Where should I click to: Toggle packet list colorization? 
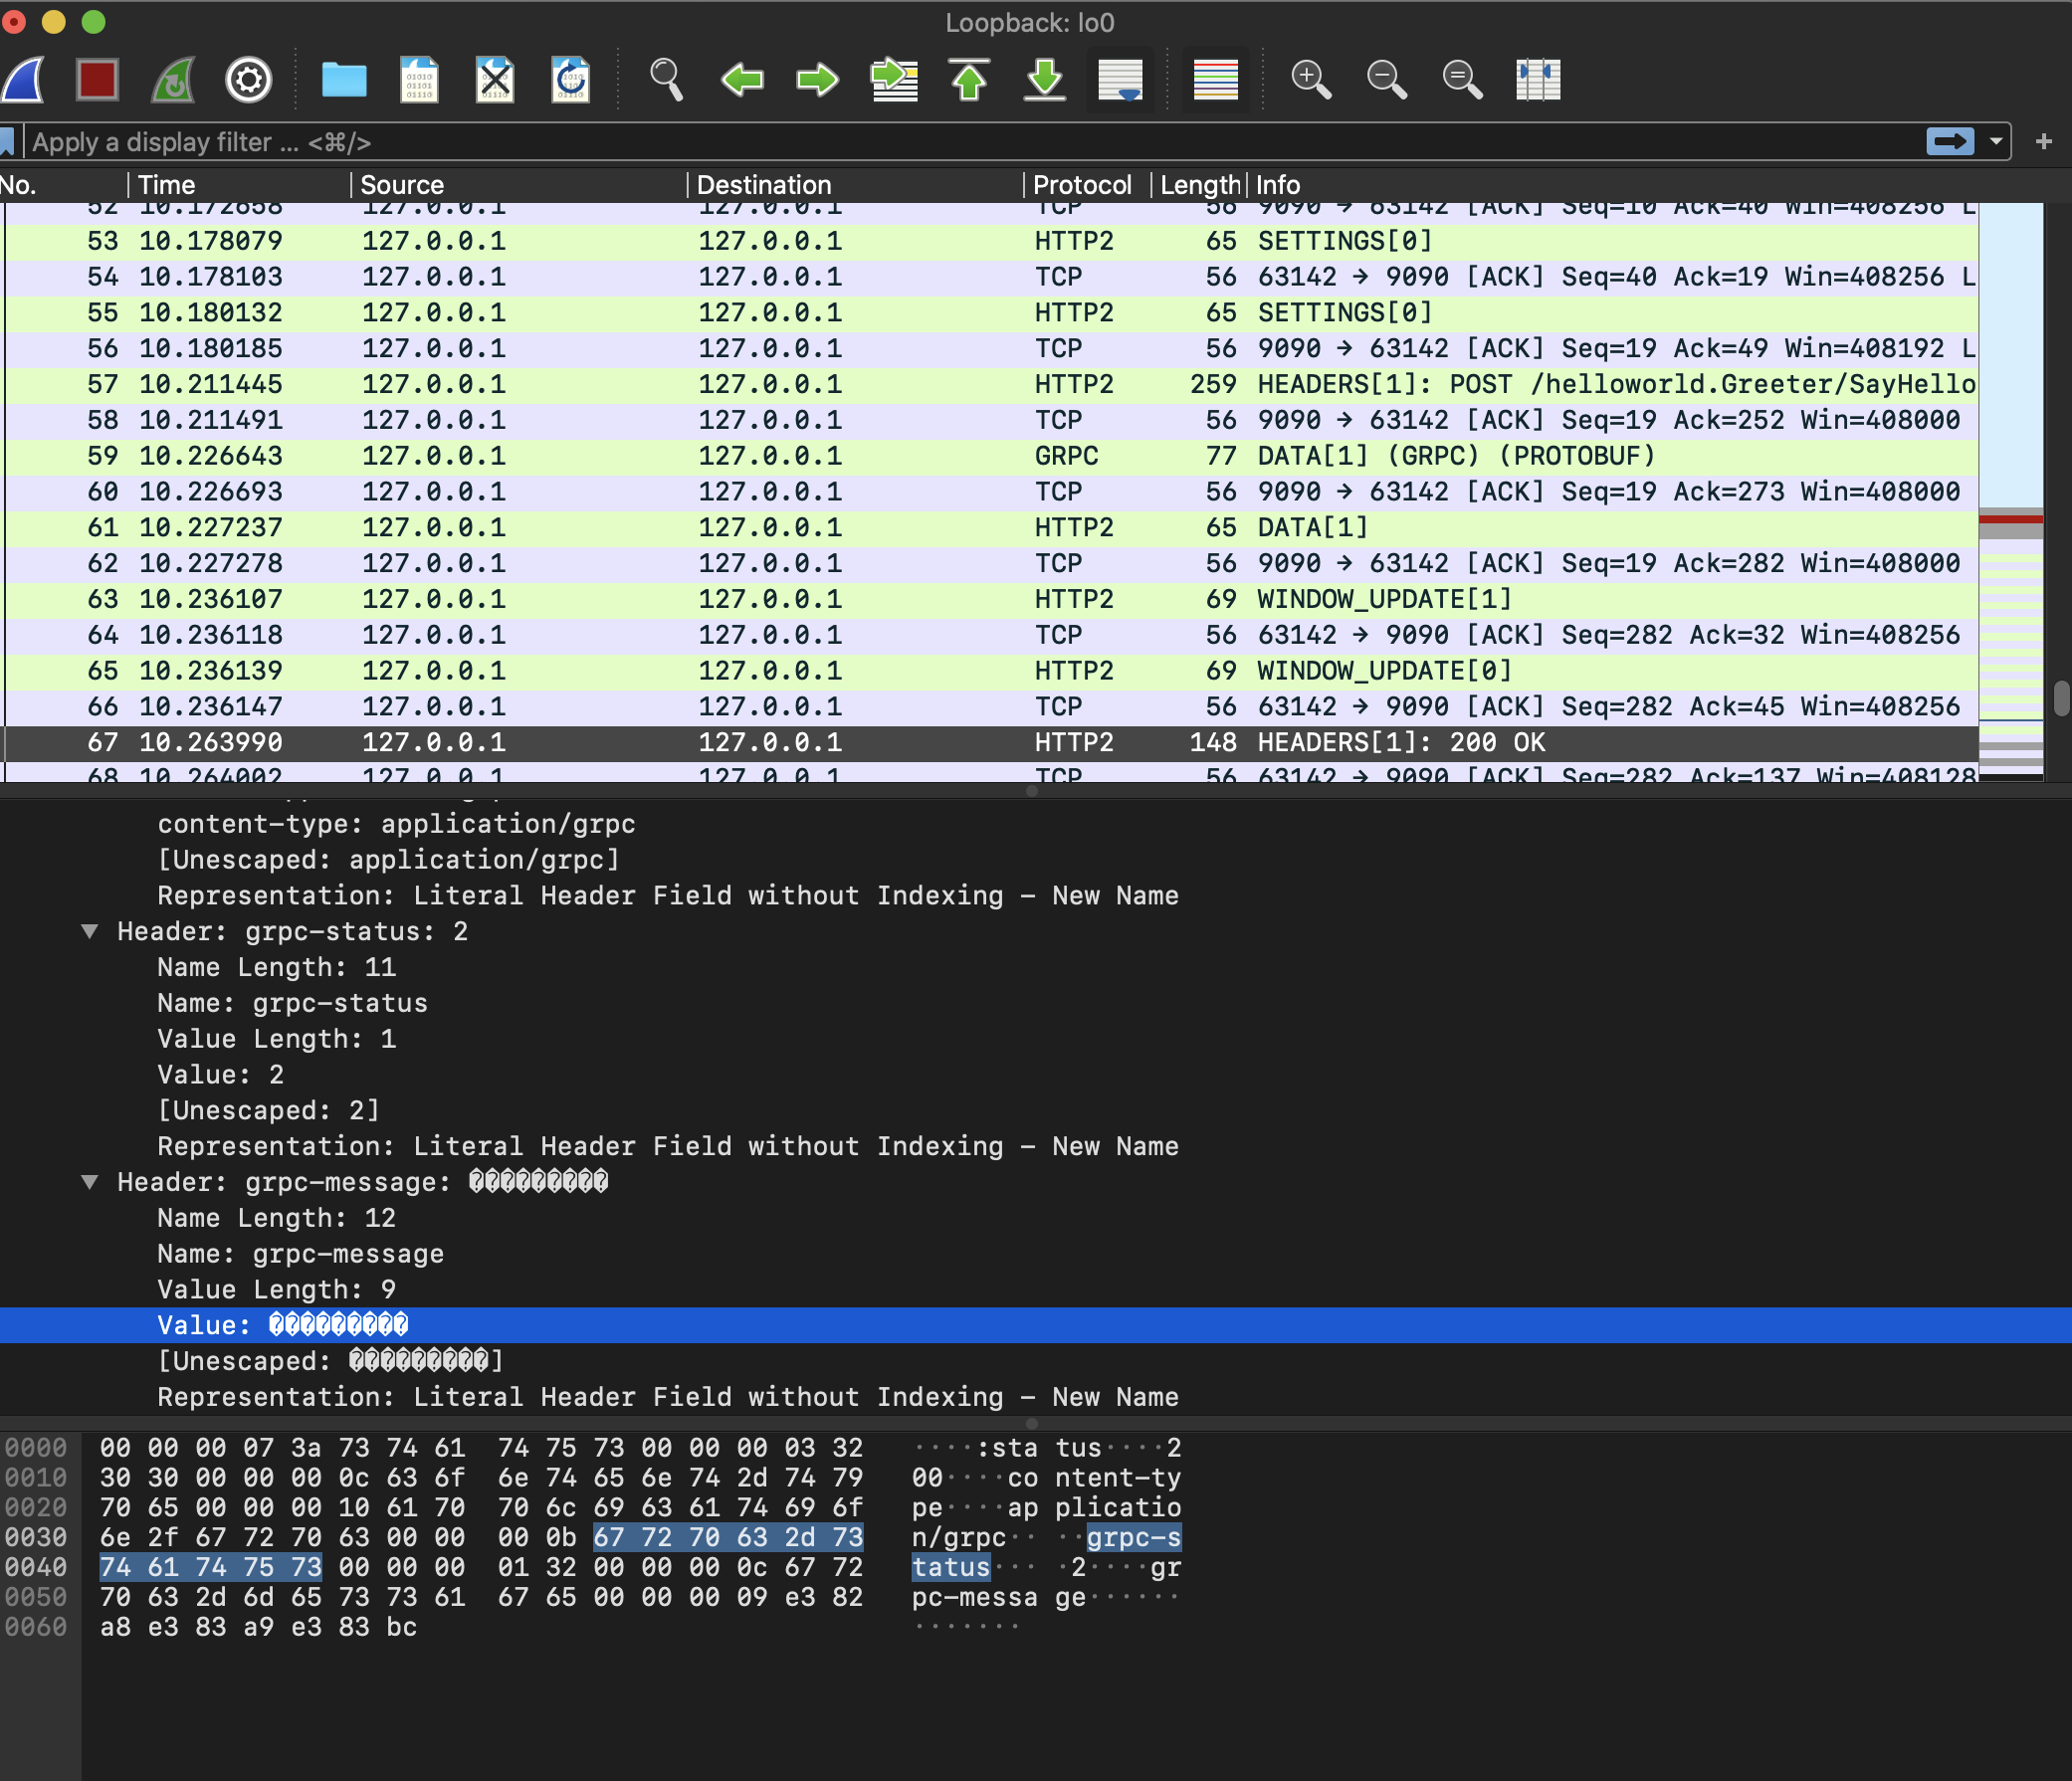[x=1214, y=80]
